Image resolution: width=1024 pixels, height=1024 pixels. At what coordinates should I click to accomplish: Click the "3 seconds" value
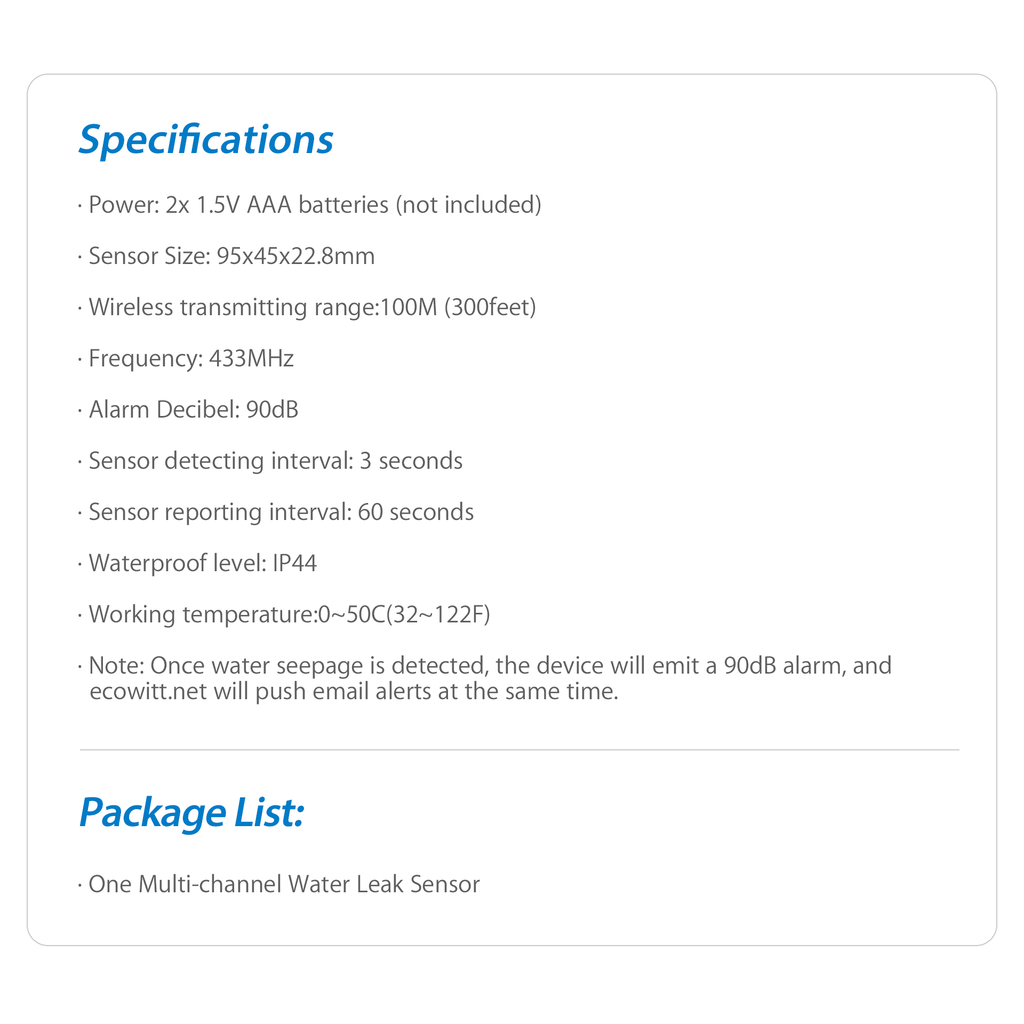(411, 461)
